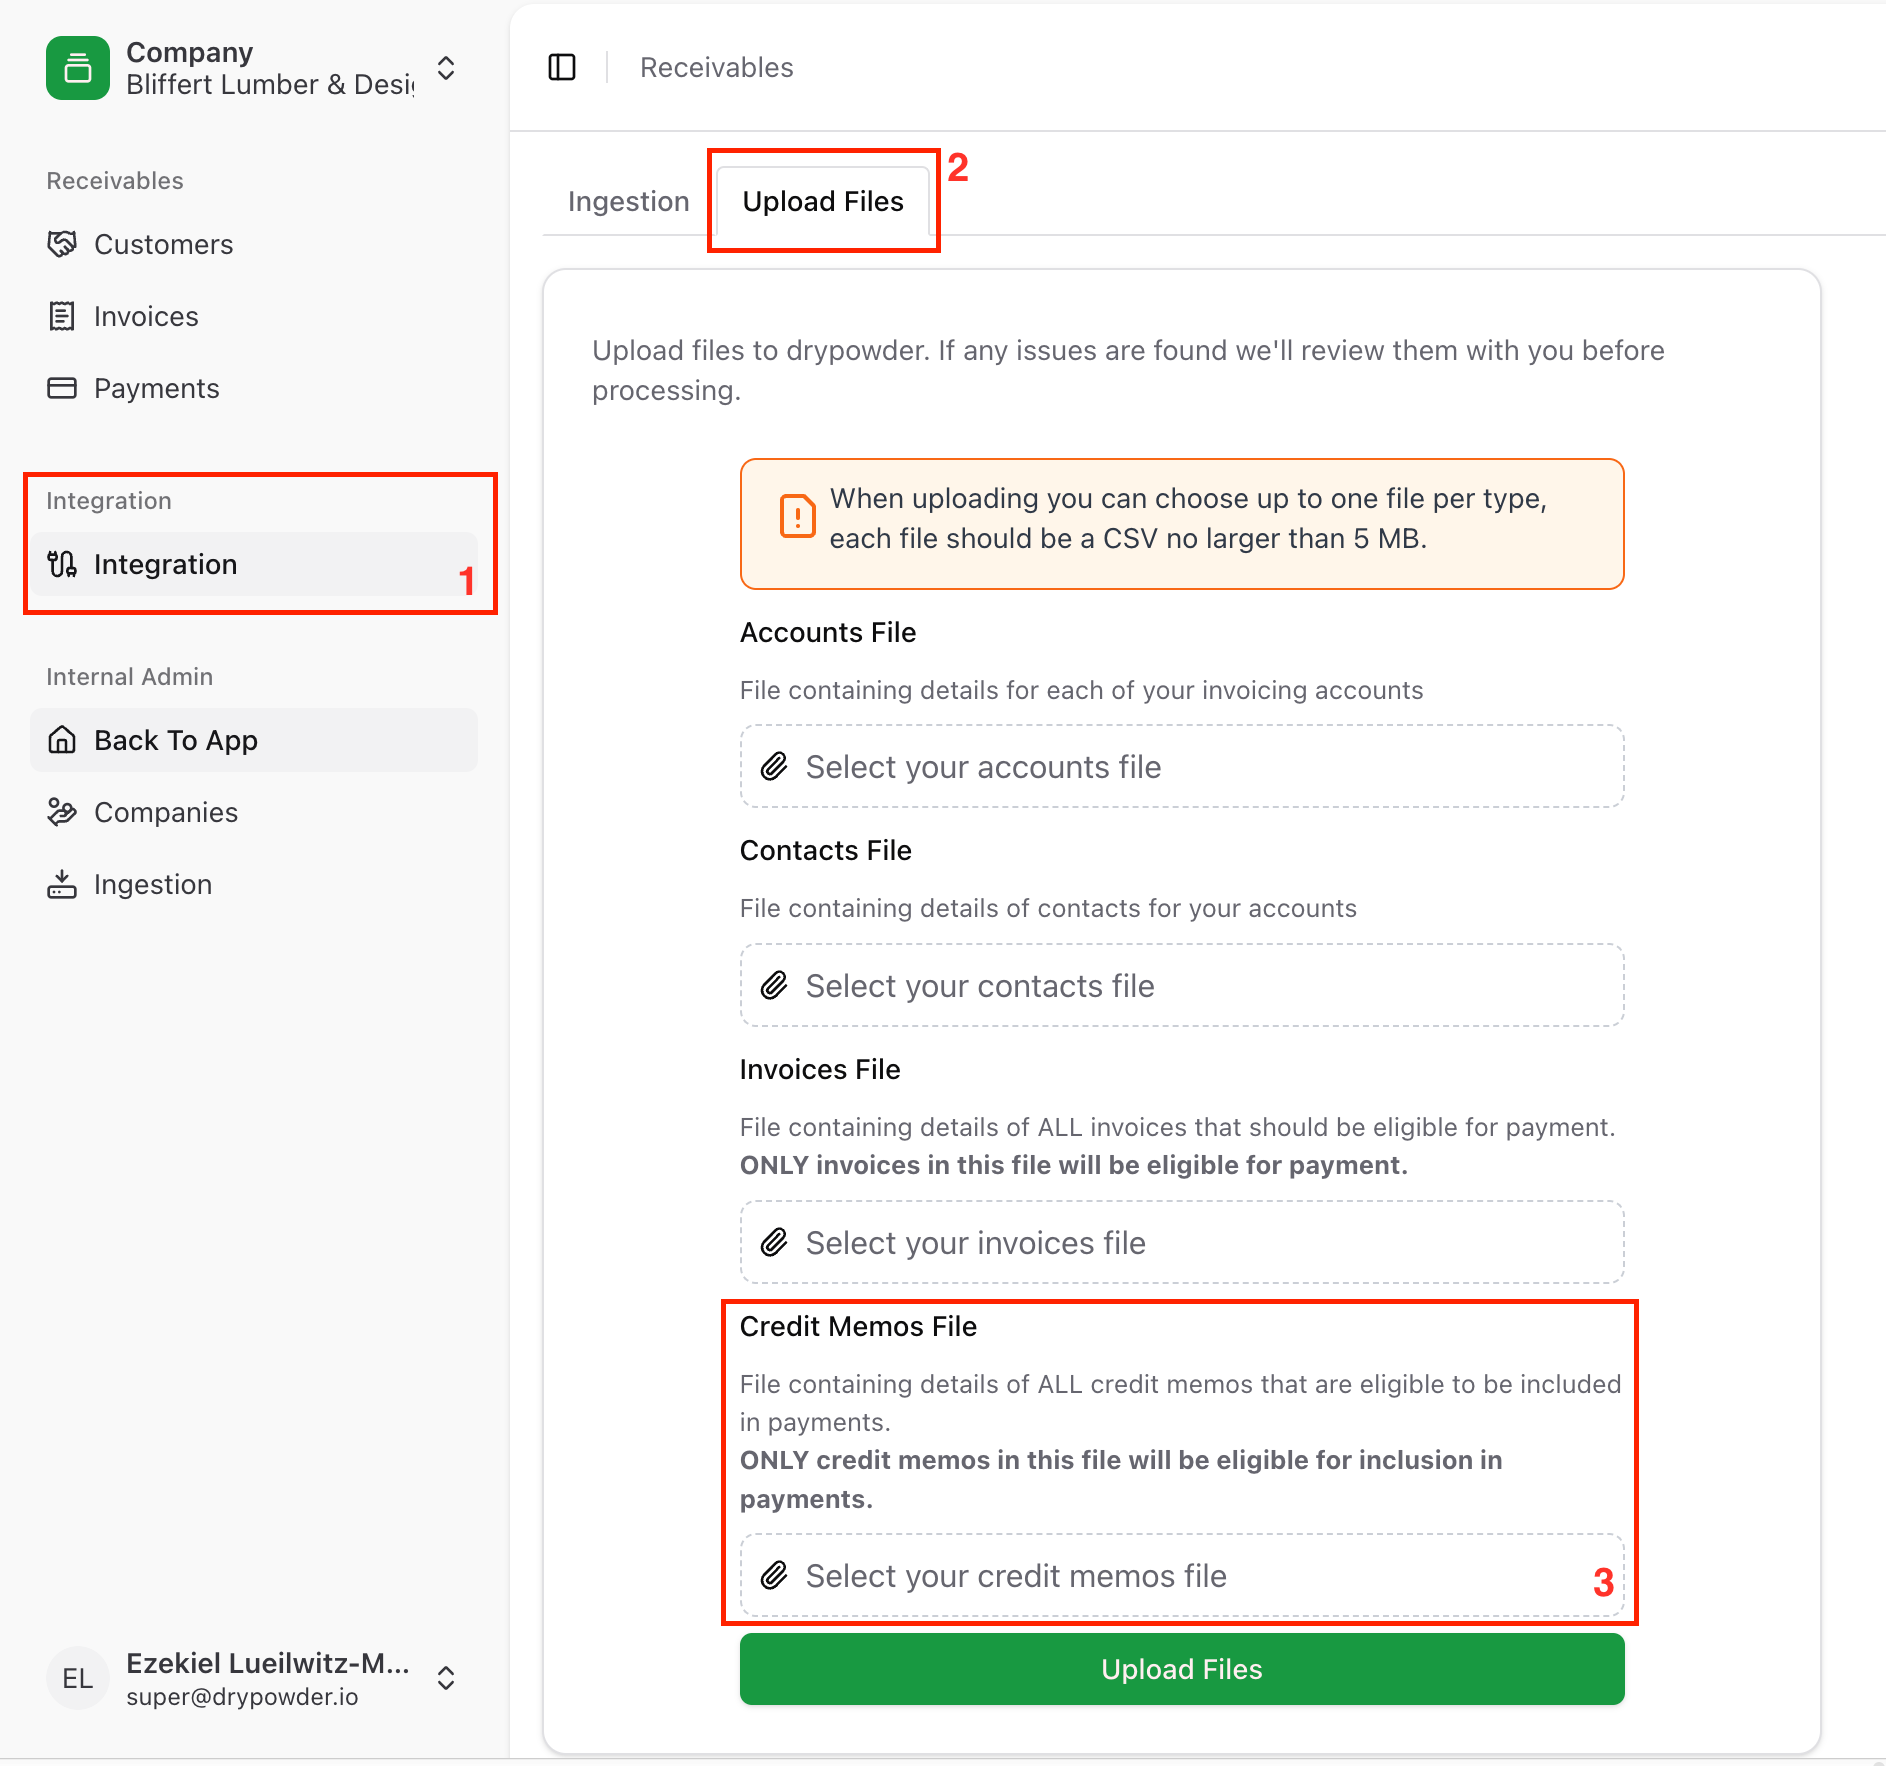Image resolution: width=1886 pixels, height=1766 pixels.
Task: Click the green company logo icon
Action: [78, 68]
